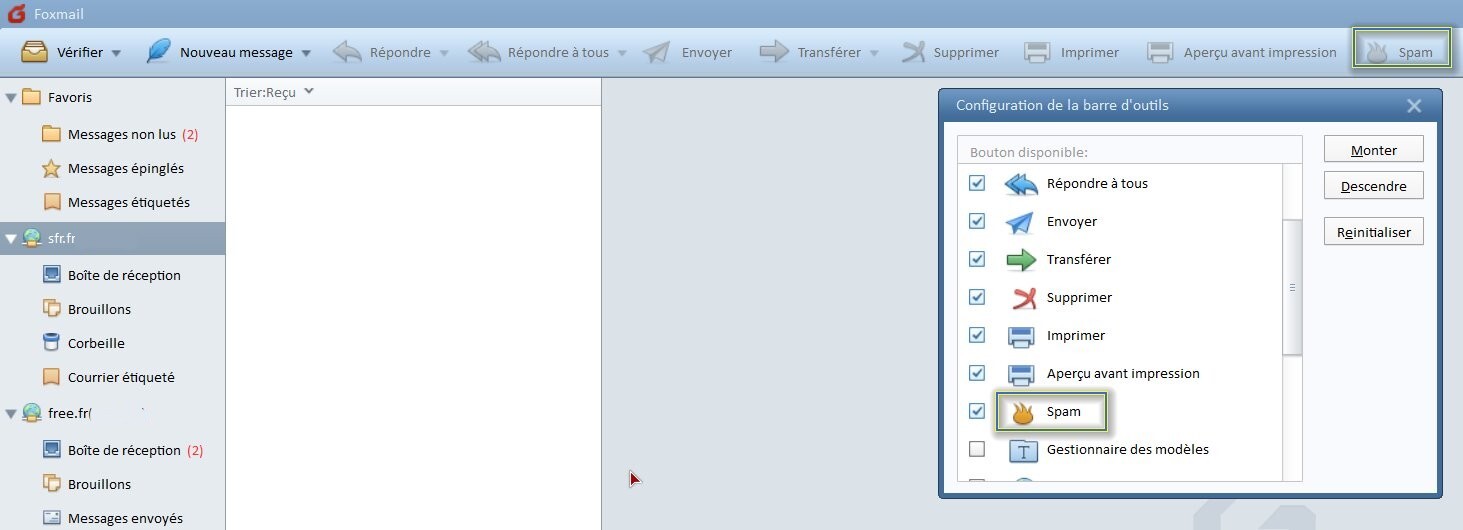This screenshot has width=1463, height=530.
Task: Uncheck the Transférer checkbox
Action: coord(977,259)
